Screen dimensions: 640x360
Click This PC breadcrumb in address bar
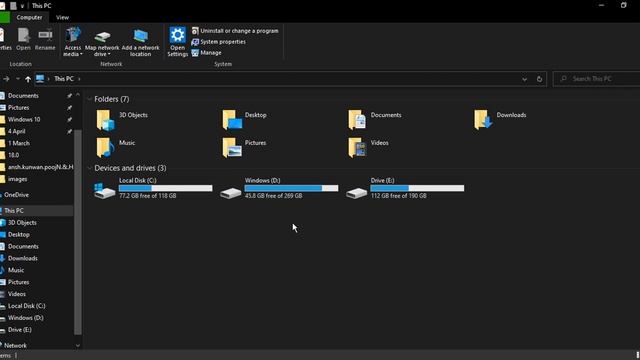pos(64,79)
